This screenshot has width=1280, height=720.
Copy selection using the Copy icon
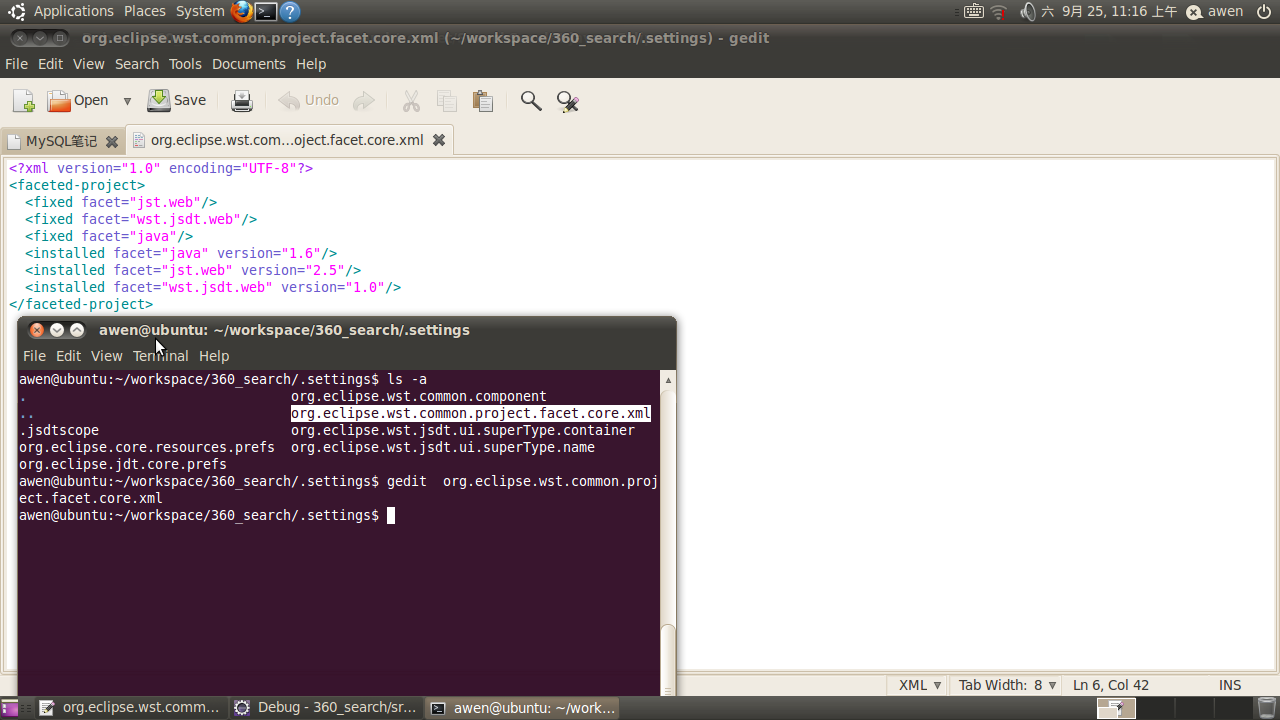point(447,101)
